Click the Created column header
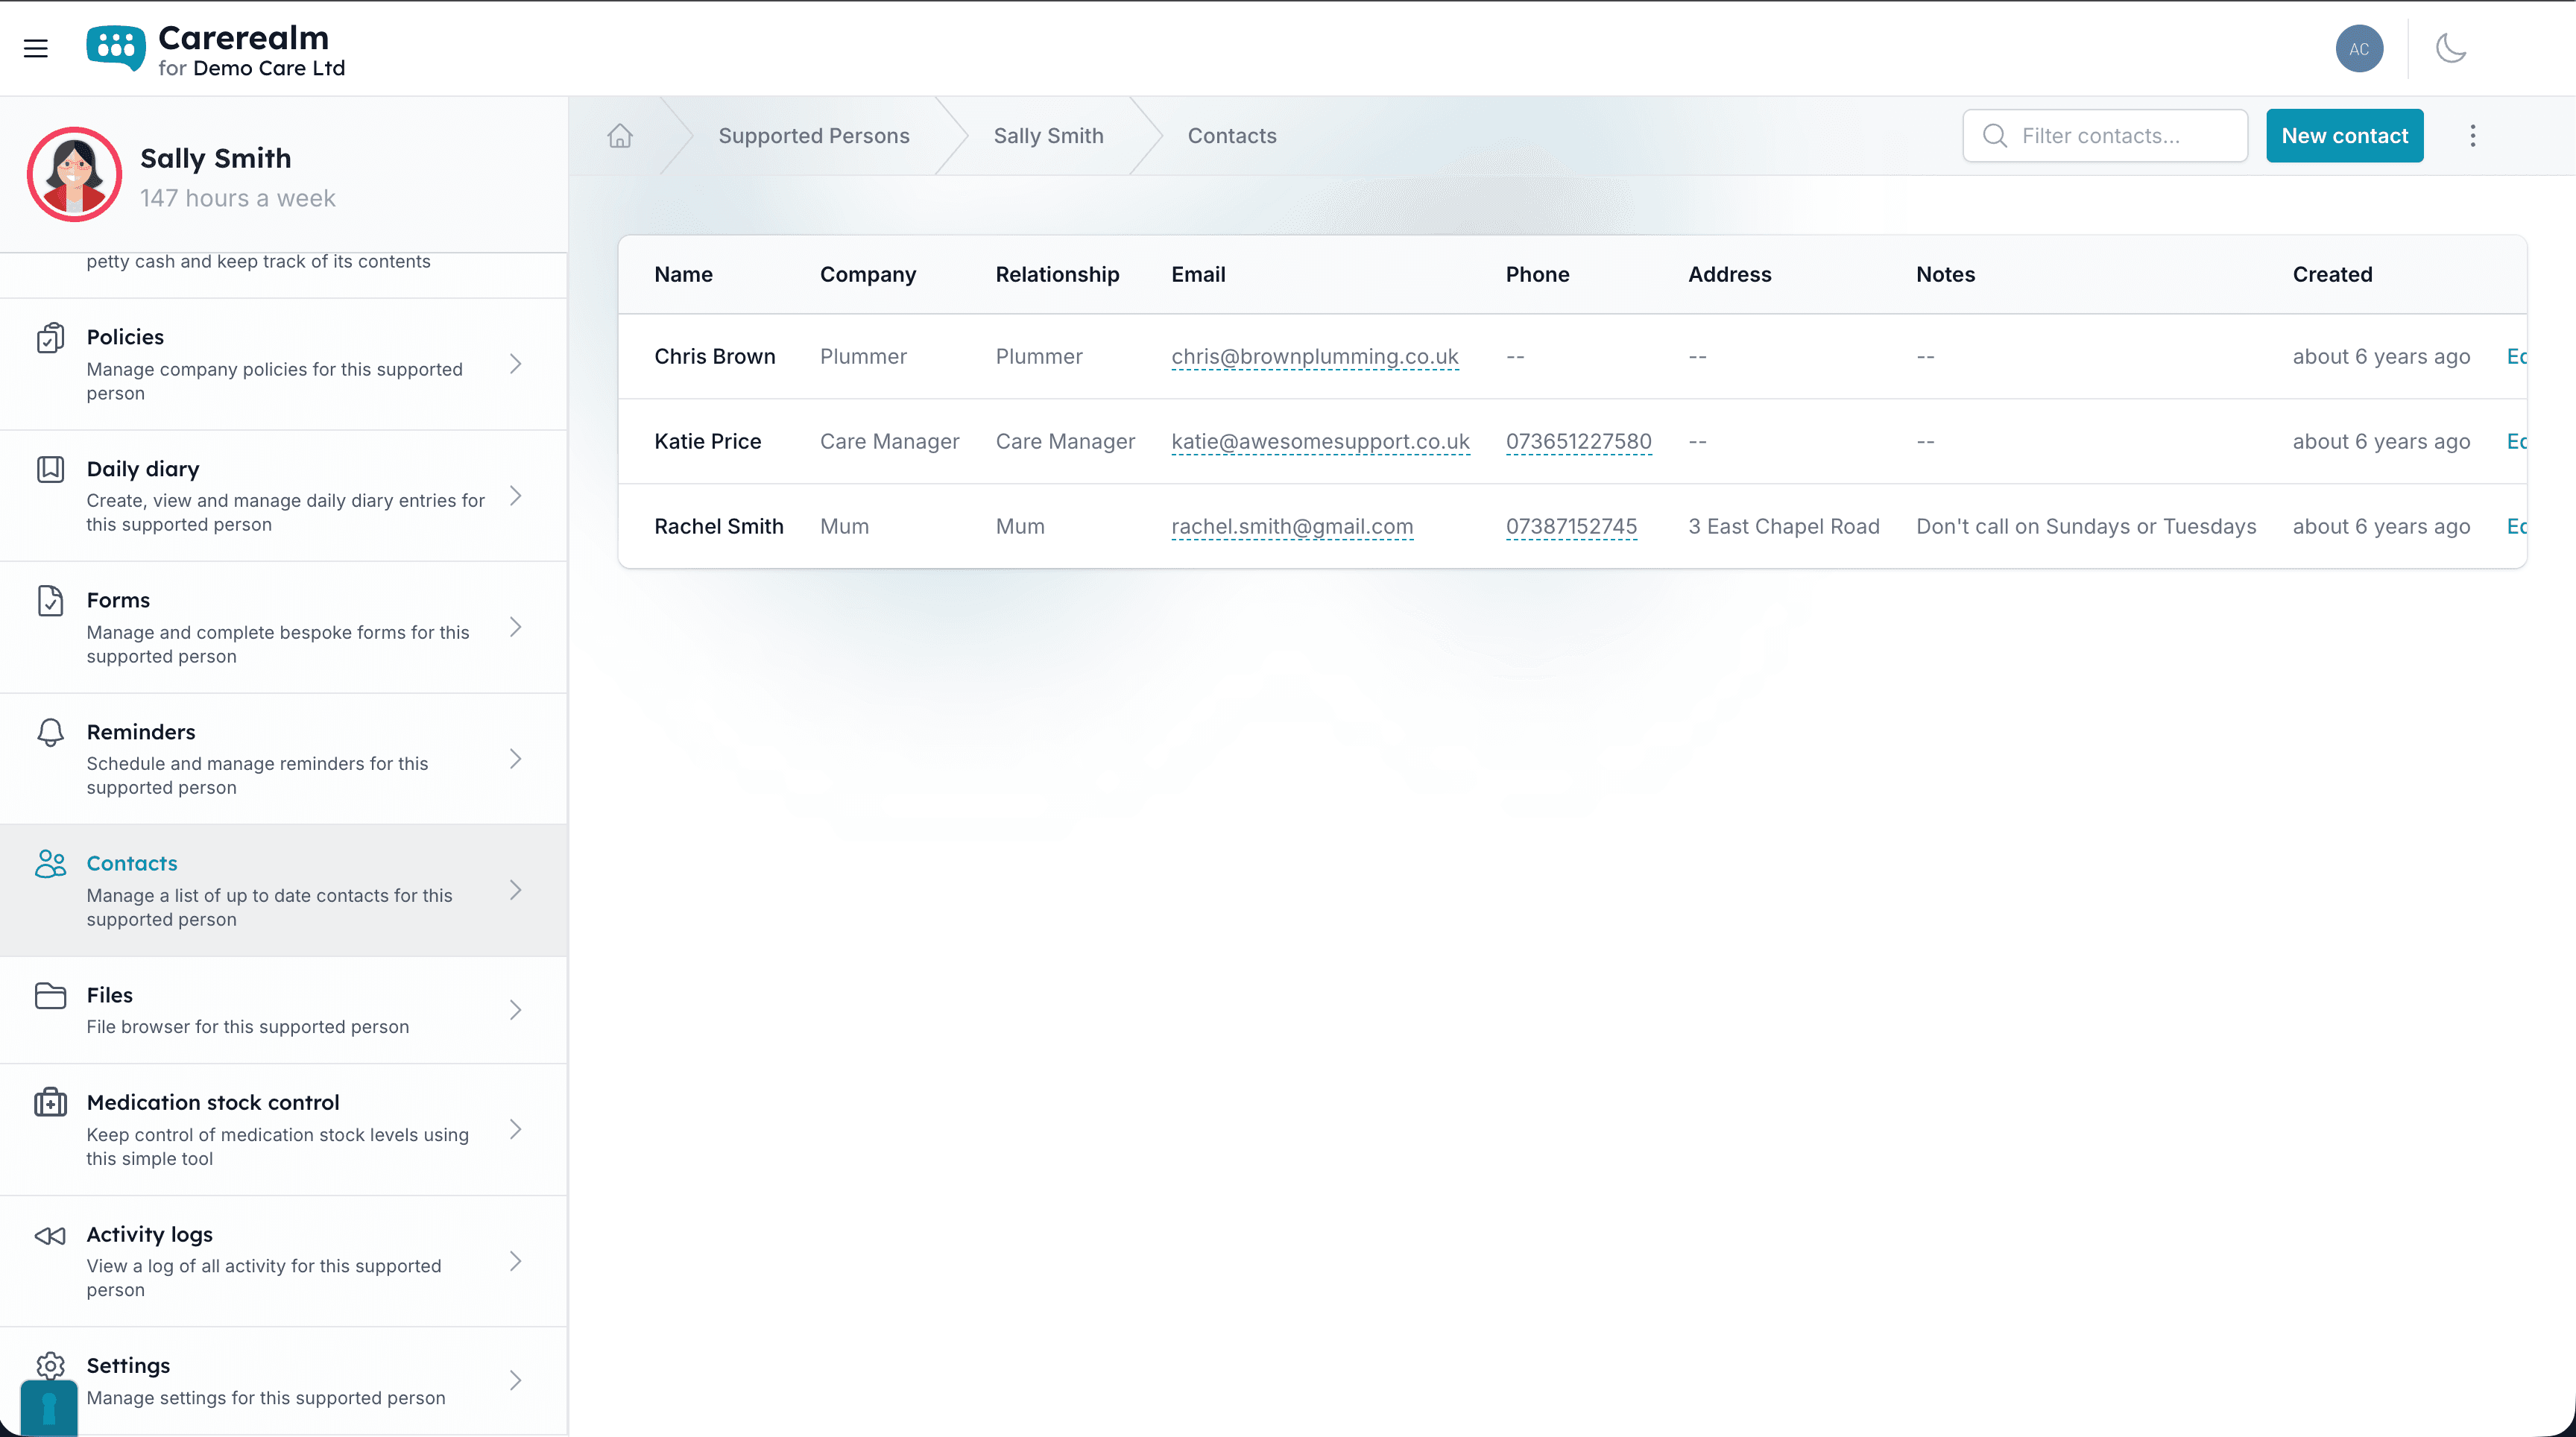Image resolution: width=2576 pixels, height=1437 pixels. click(2332, 275)
